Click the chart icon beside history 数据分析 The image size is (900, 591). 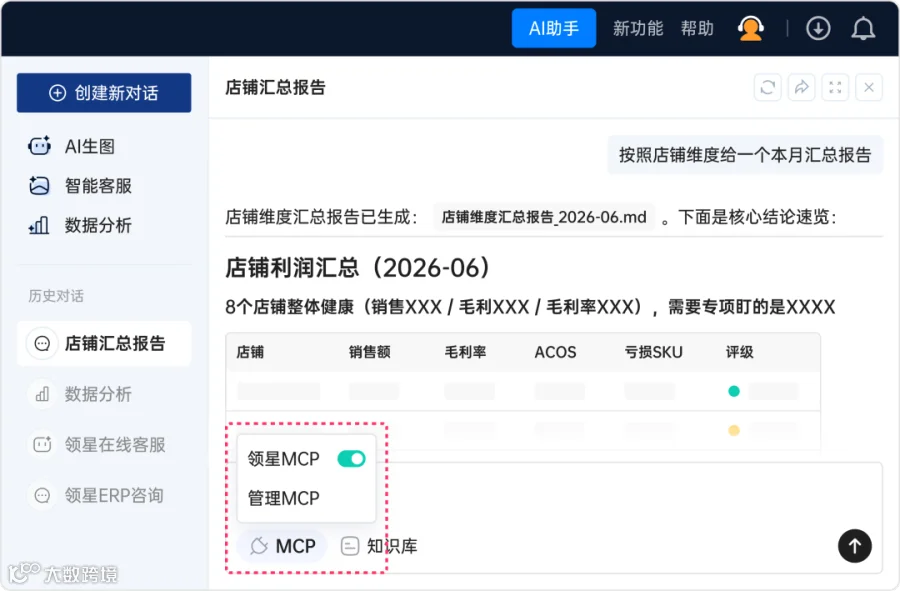tap(42, 394)
